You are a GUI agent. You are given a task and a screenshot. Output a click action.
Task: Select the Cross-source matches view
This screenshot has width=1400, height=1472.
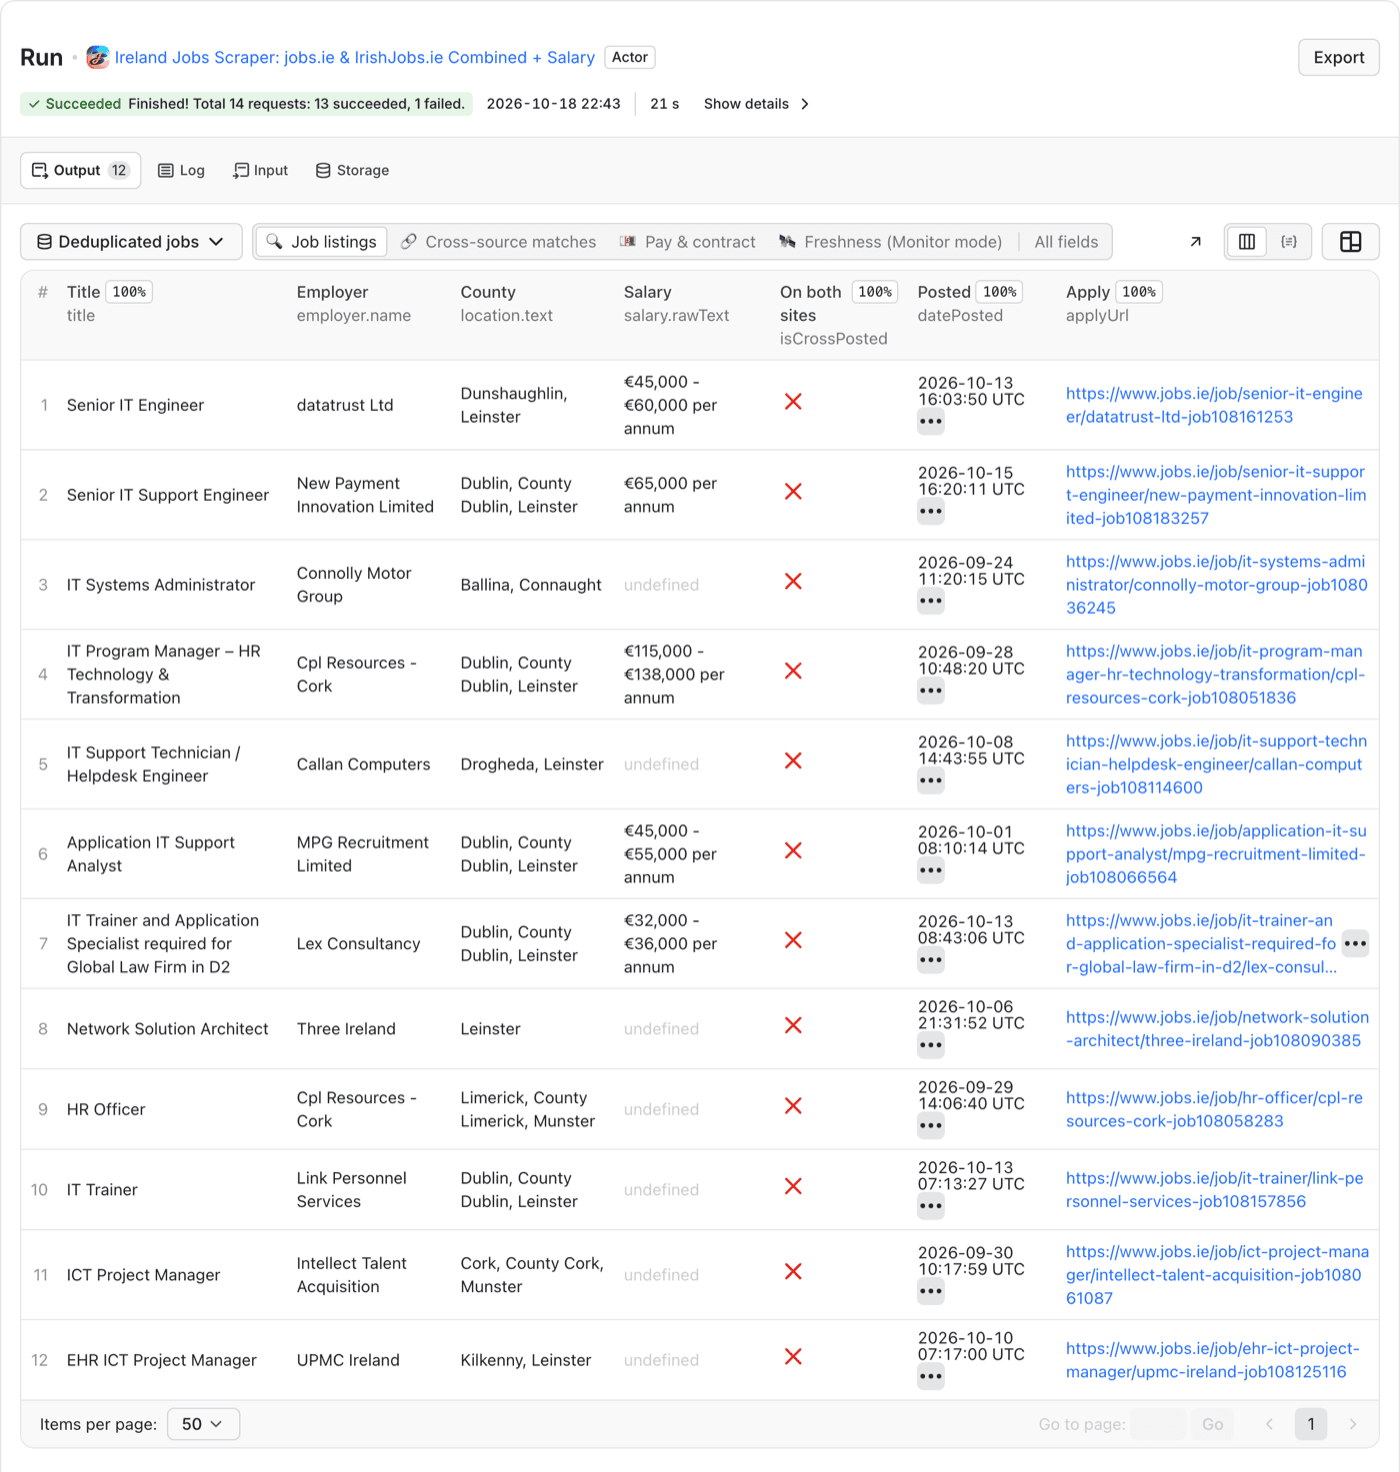point(498,242)
